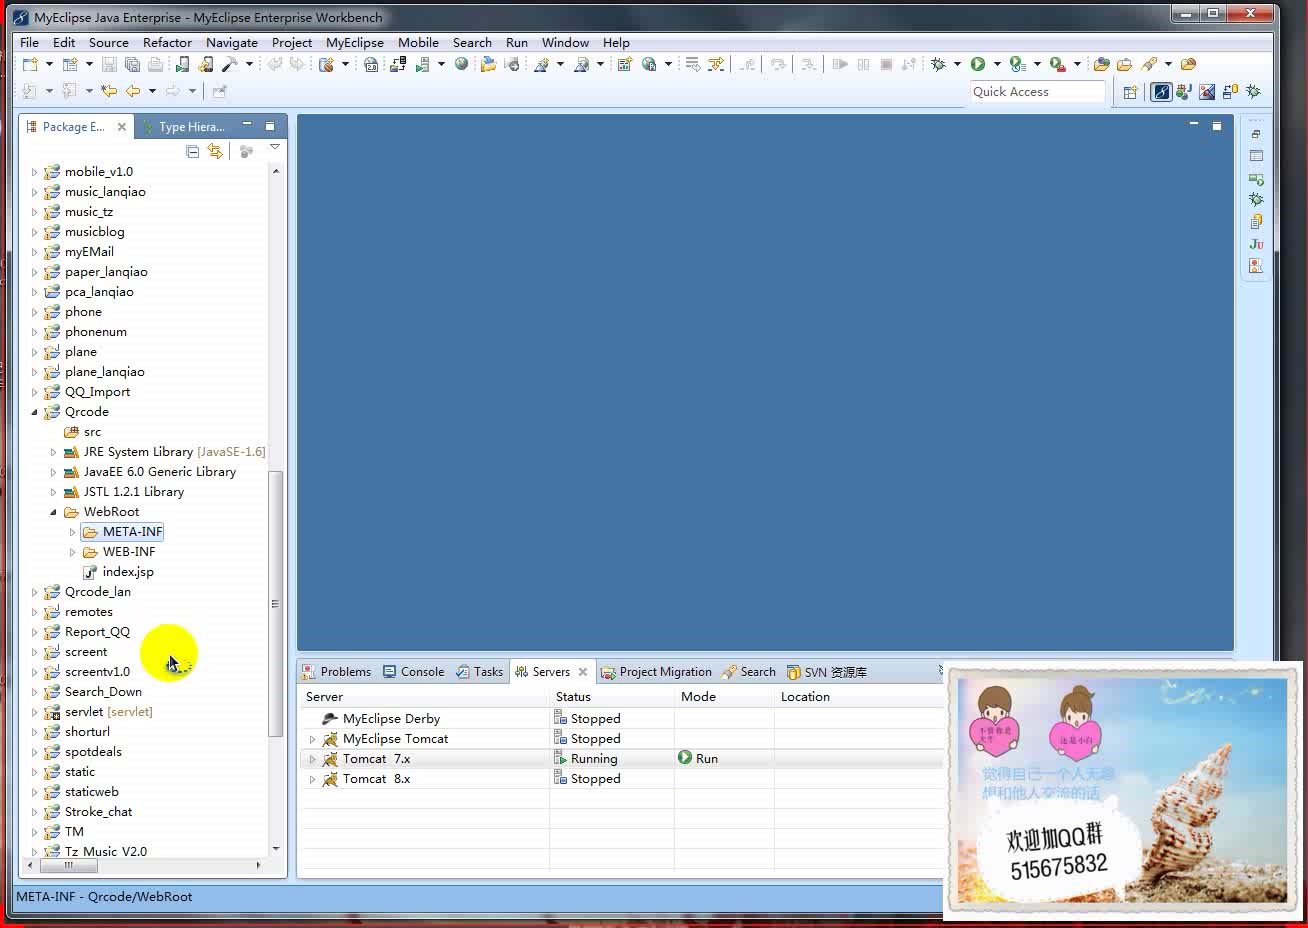Click the Save All toolbar icon
Screen dimensions: 1308x928
[132, 64]
